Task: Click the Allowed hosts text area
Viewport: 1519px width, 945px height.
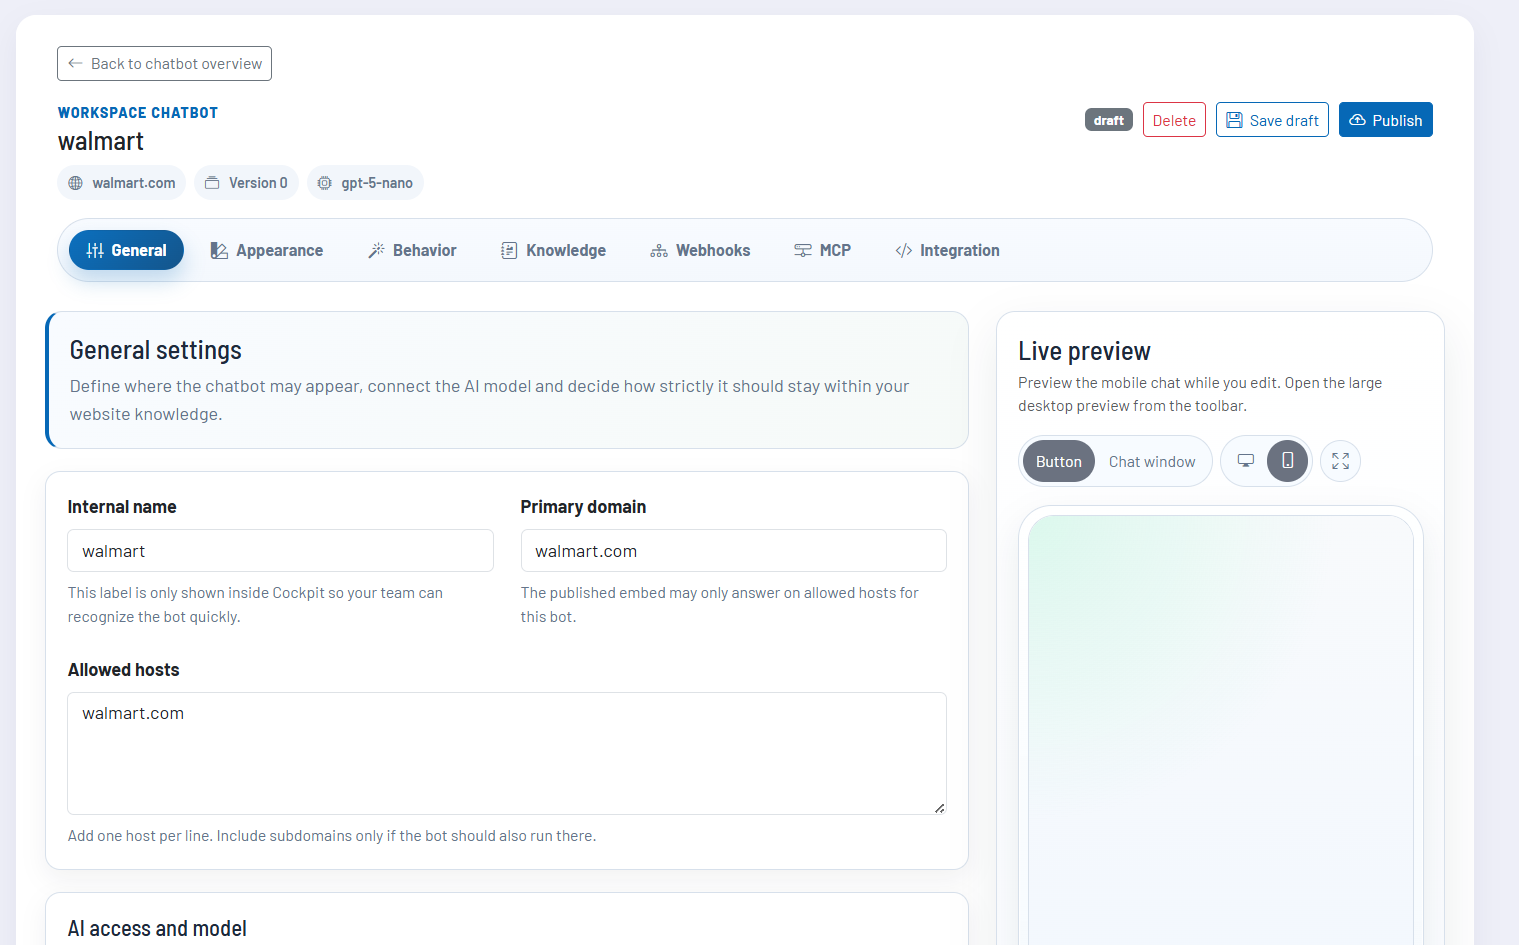Action: click(x=507, y=753)
